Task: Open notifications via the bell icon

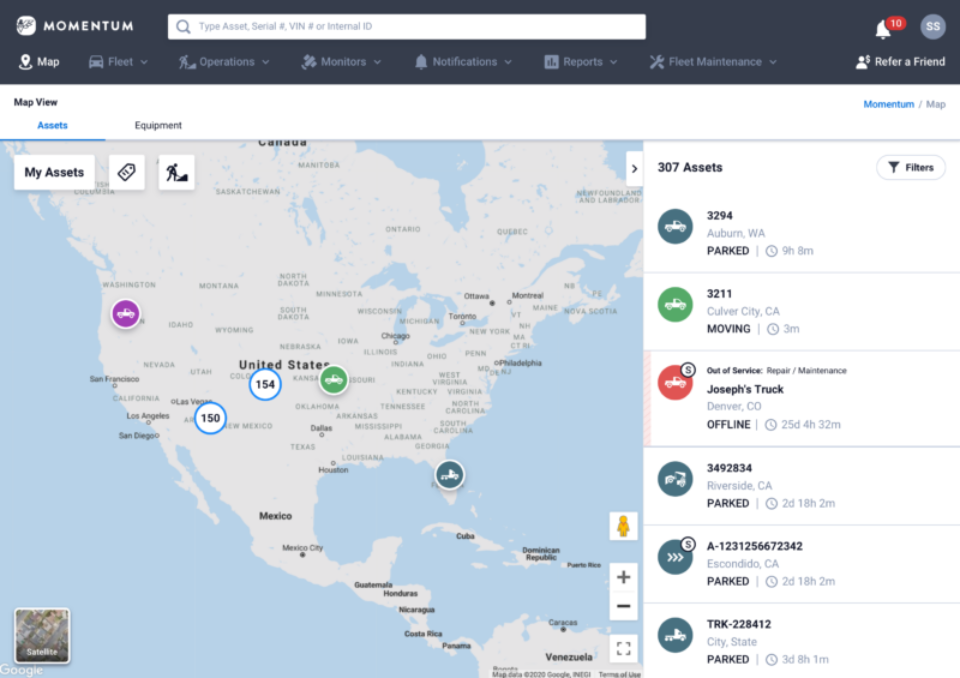Action: 882,25
